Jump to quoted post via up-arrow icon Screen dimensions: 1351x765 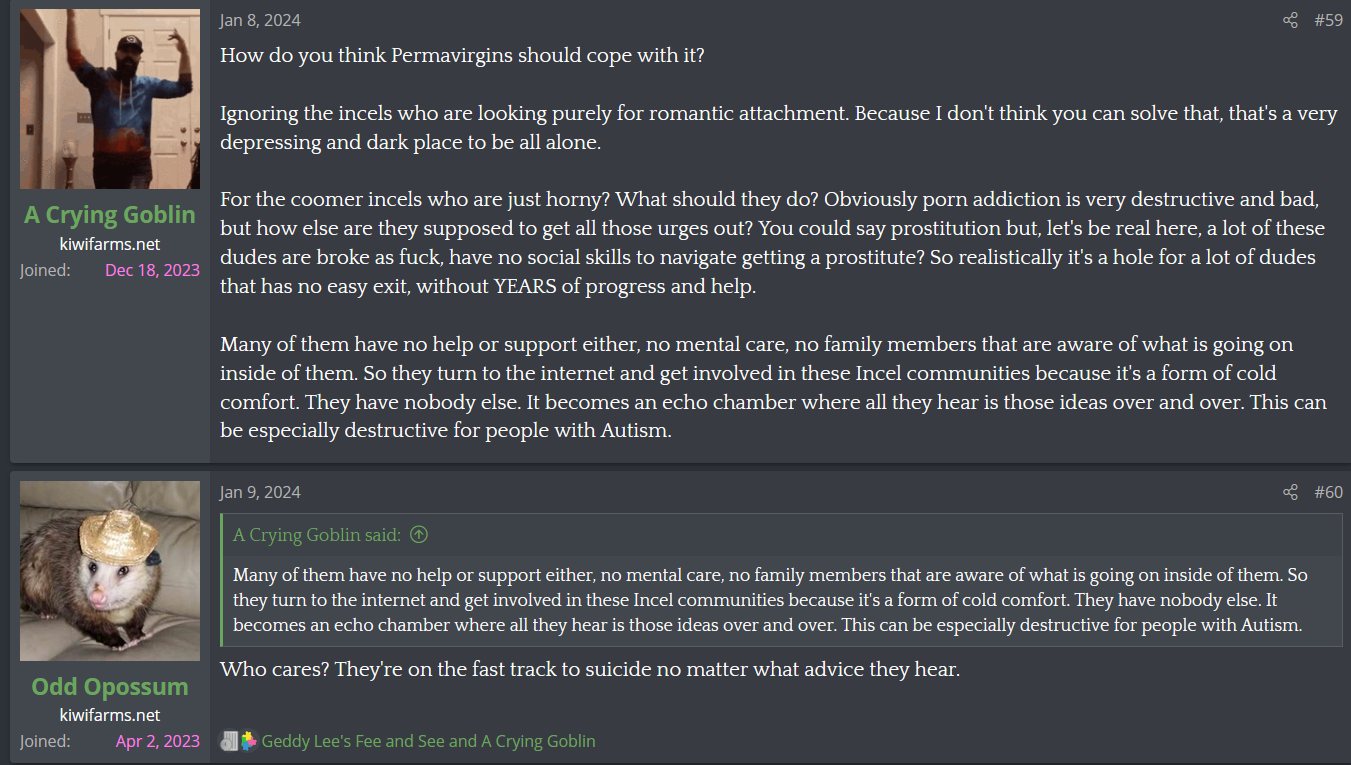pyautogui.click(x=419, y=535)
